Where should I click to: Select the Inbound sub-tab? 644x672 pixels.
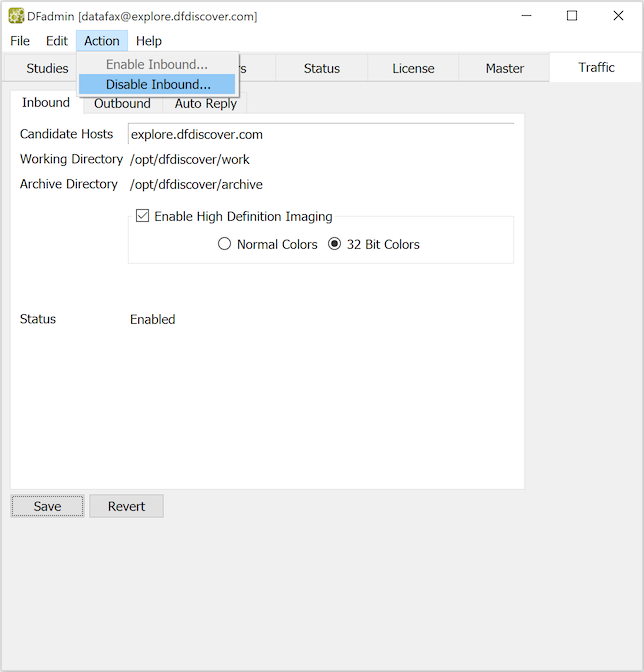tap(46, 102)
